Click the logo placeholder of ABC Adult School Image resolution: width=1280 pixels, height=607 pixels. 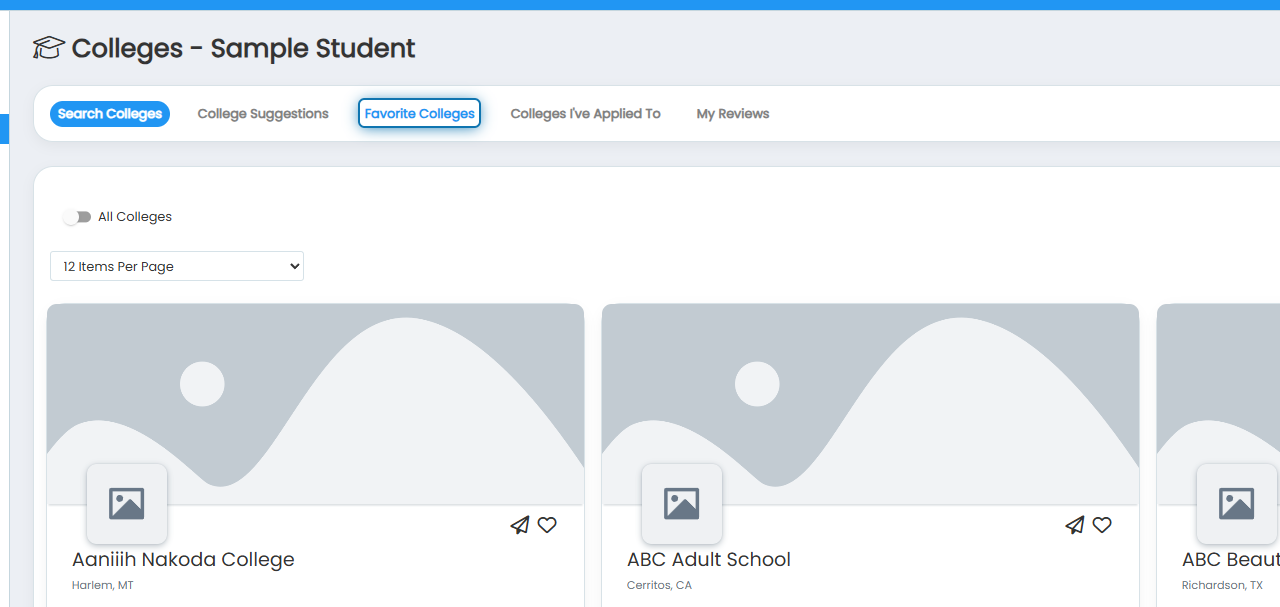pyautogui.click(x=682, y=504)
